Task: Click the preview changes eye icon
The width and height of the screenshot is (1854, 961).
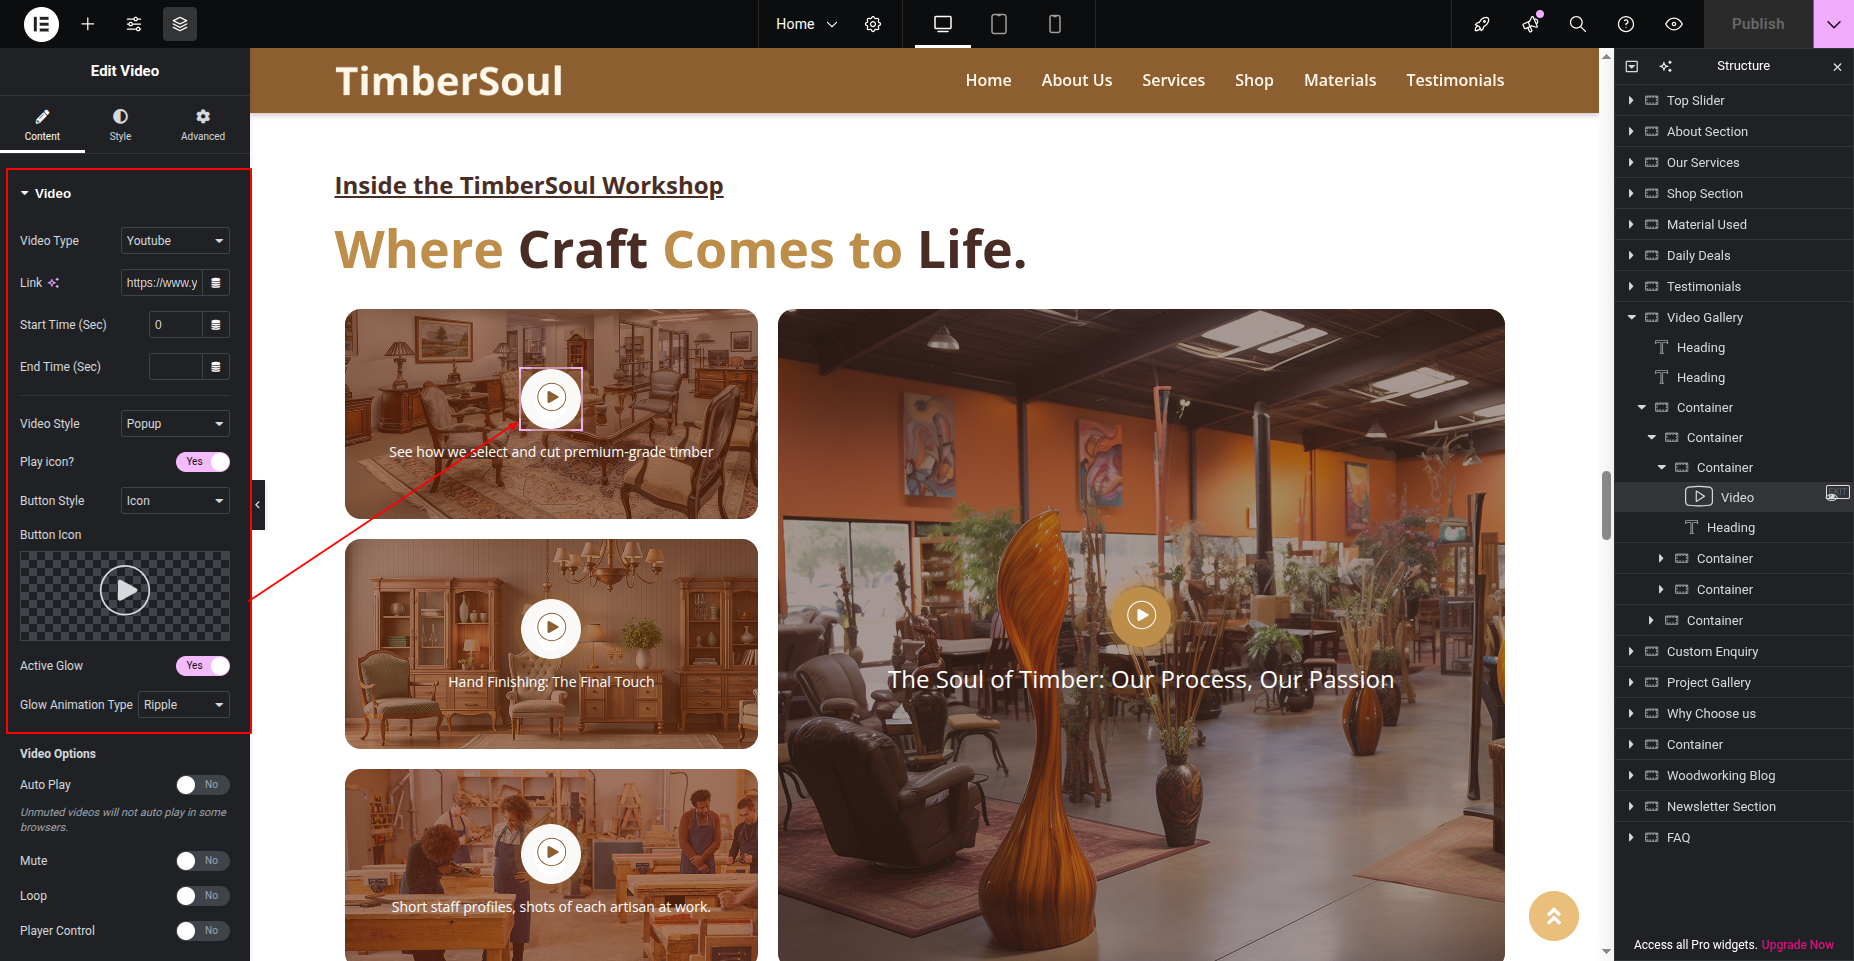Action: [x=1674, y=24]
